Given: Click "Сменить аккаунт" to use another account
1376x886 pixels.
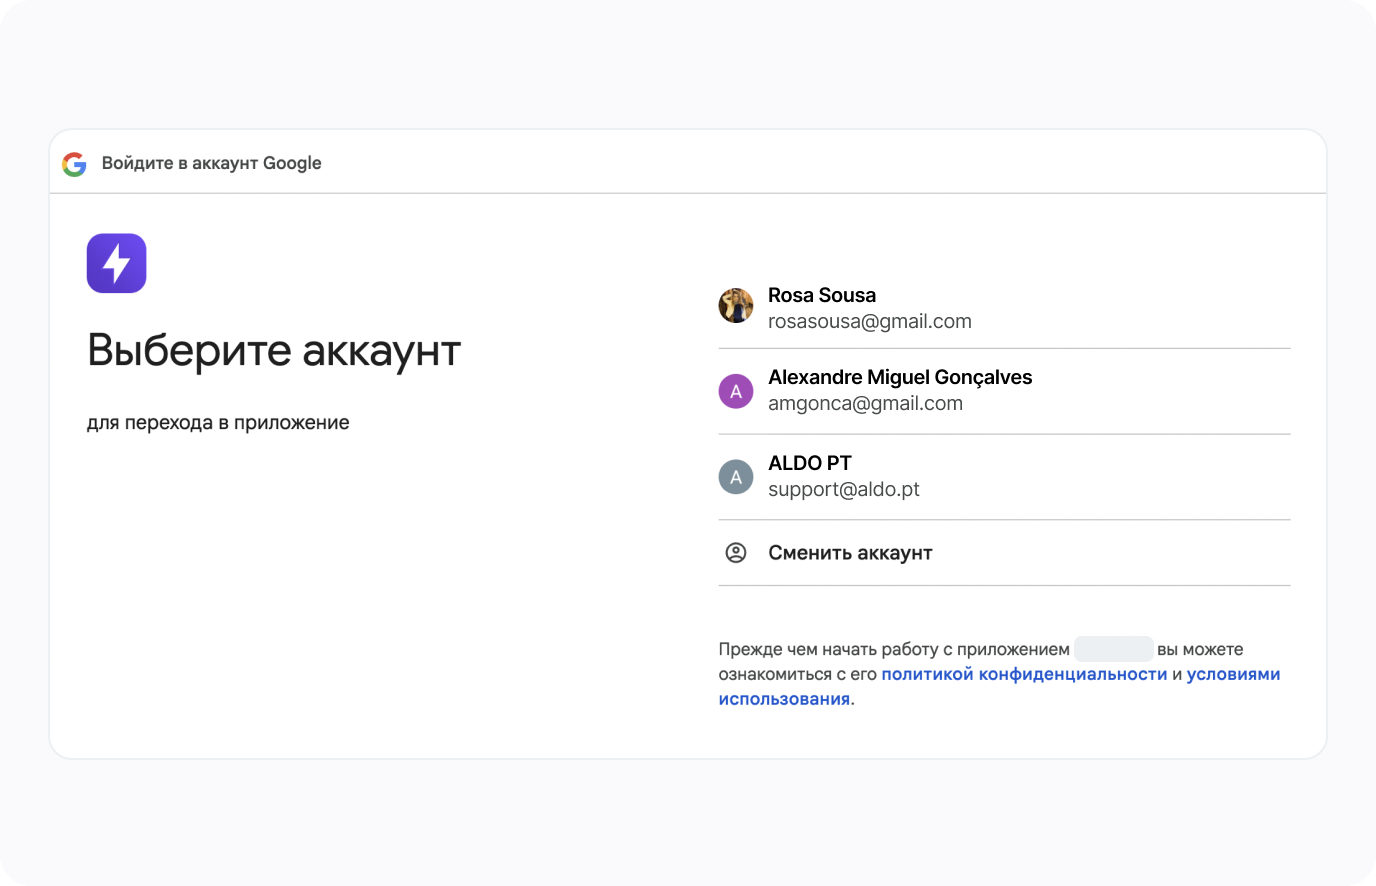Looking at the screenshot, I should click(x=850, y=553).
